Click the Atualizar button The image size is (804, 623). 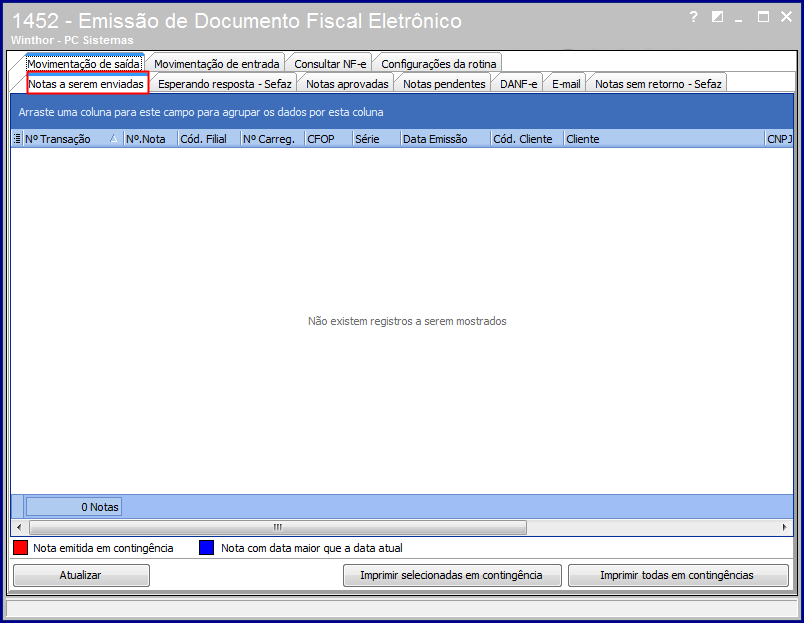point(81,575)
